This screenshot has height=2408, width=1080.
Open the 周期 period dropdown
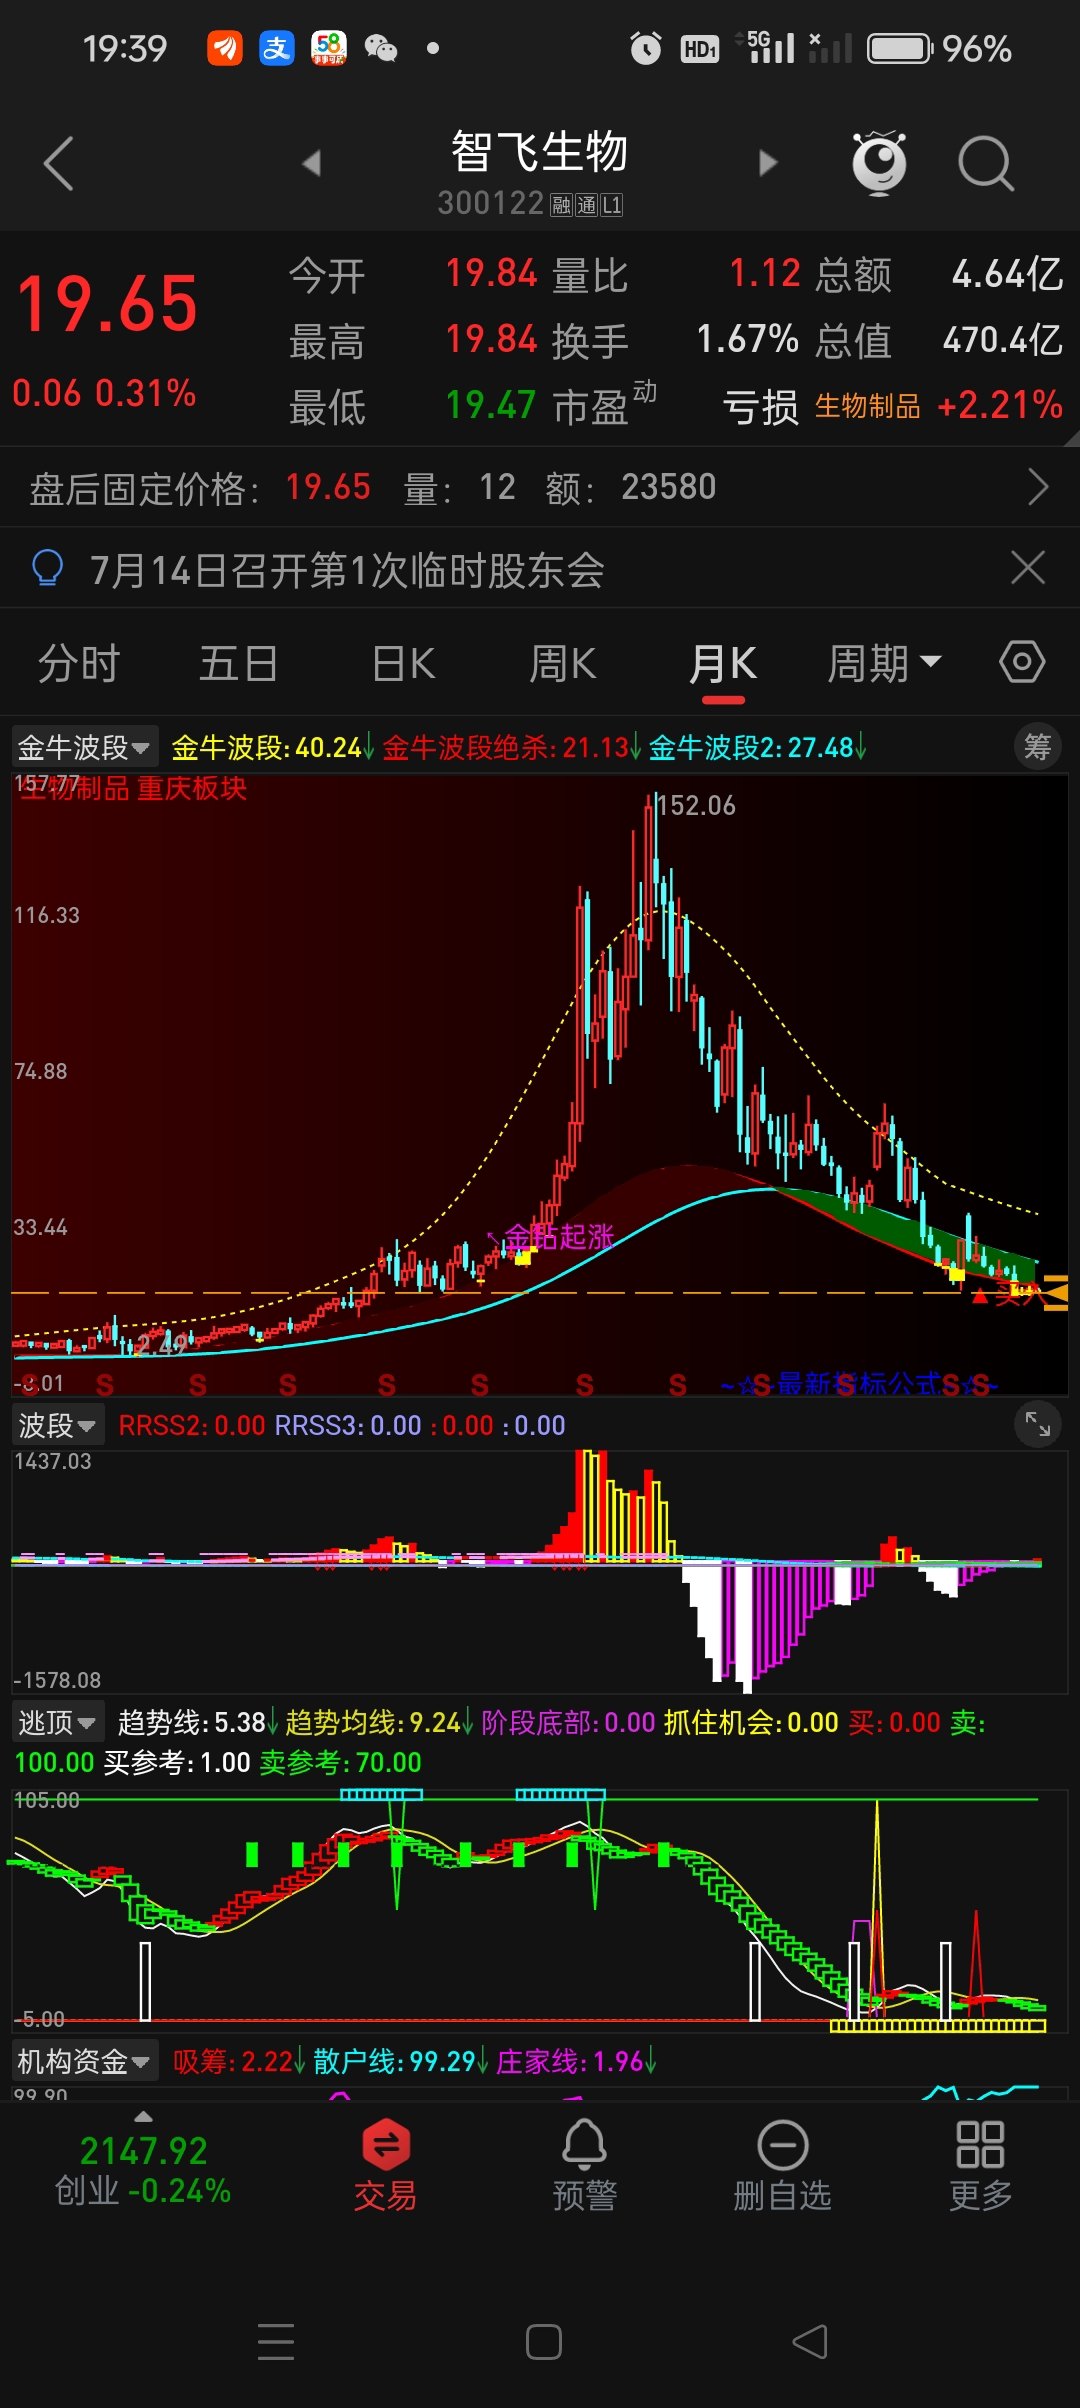click(884, 664)
